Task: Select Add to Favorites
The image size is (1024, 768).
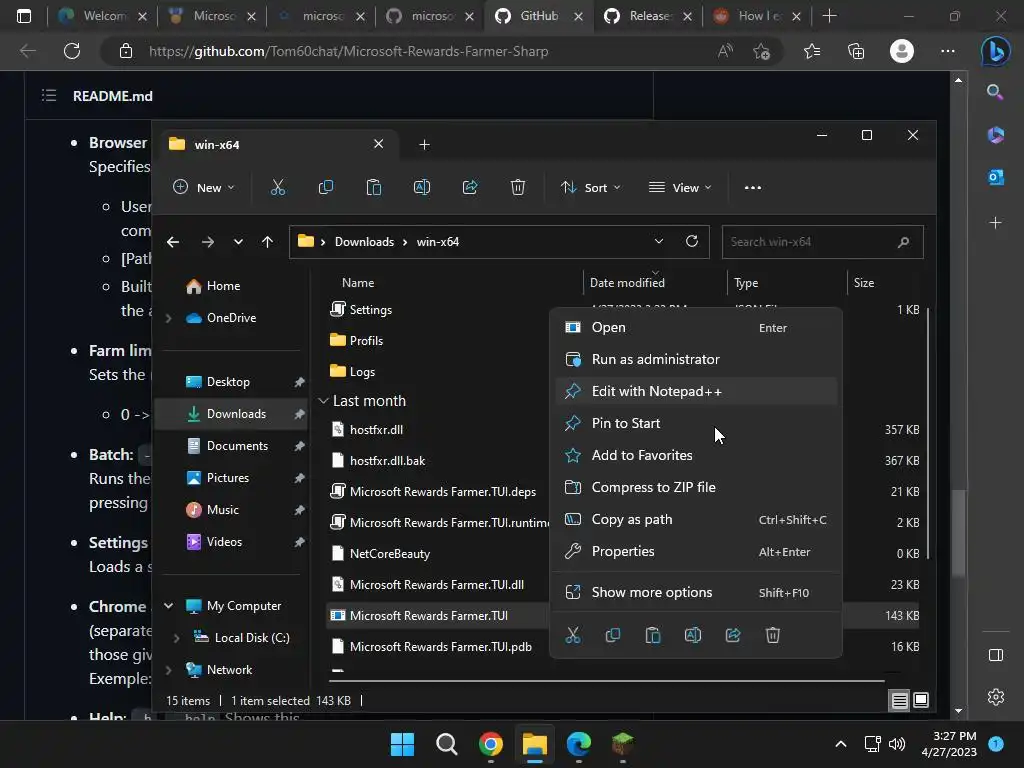Action: 696,455
